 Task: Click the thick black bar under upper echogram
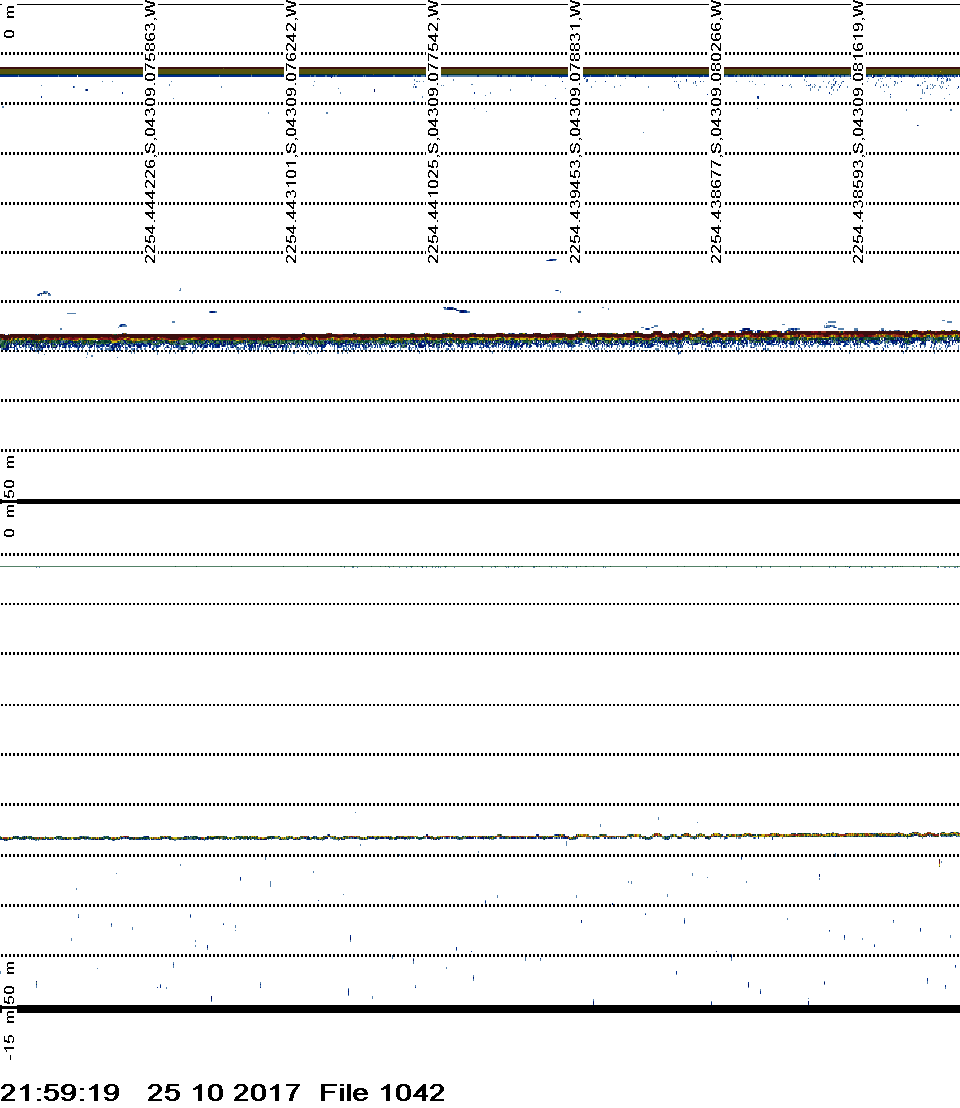pos(480,501)
